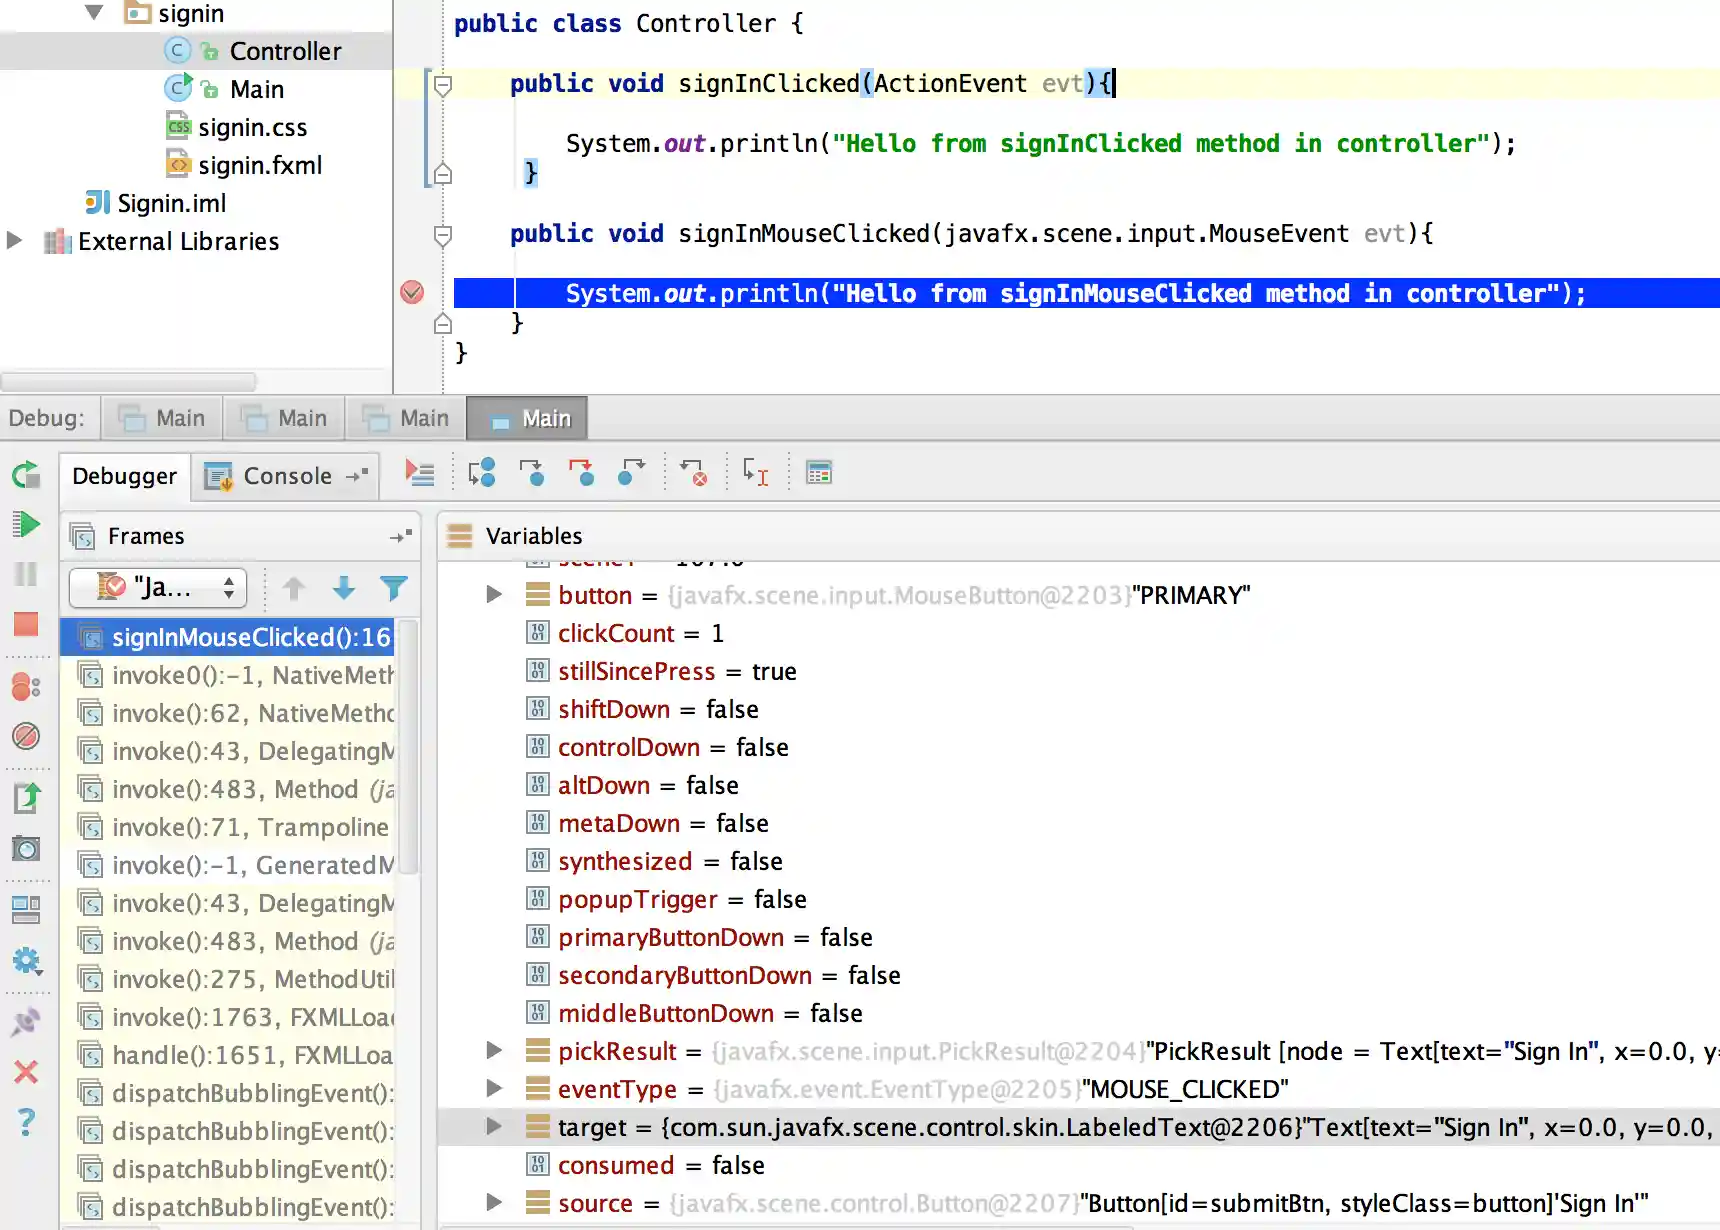Click the Step Over debugger icon

(x=481, y=473)
